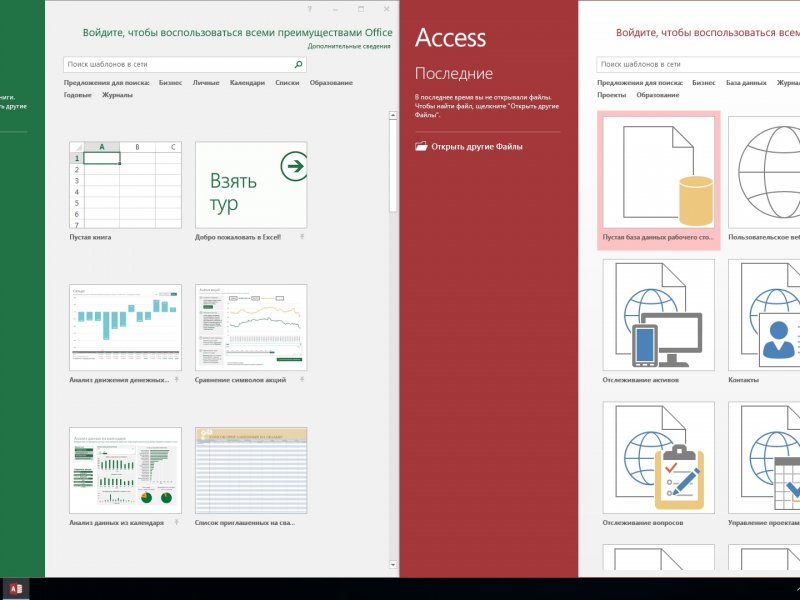Search Access templates for Образование

click(658, 95)
